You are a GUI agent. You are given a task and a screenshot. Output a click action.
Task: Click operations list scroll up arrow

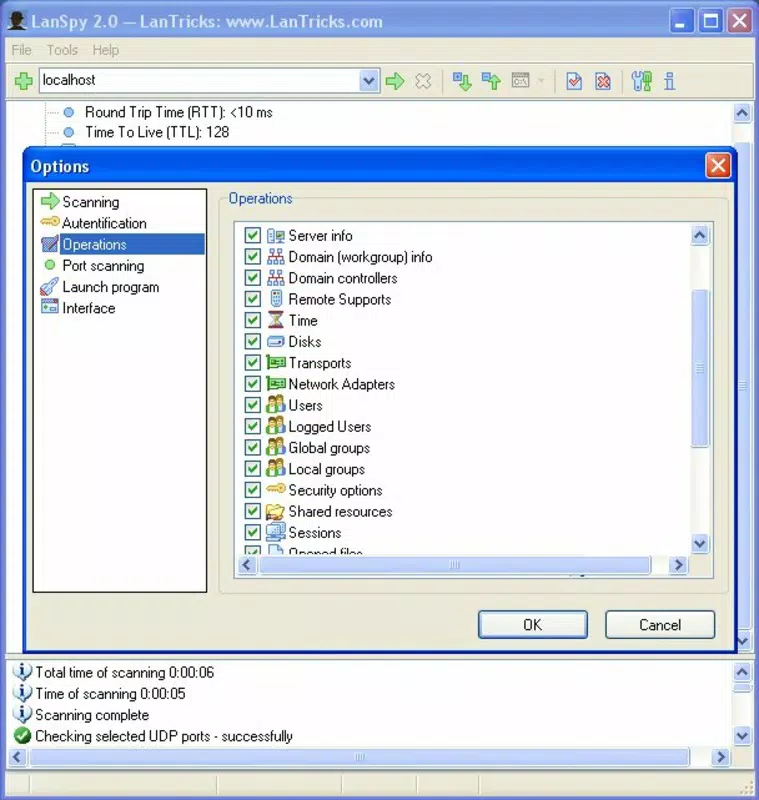coord(699,235)
